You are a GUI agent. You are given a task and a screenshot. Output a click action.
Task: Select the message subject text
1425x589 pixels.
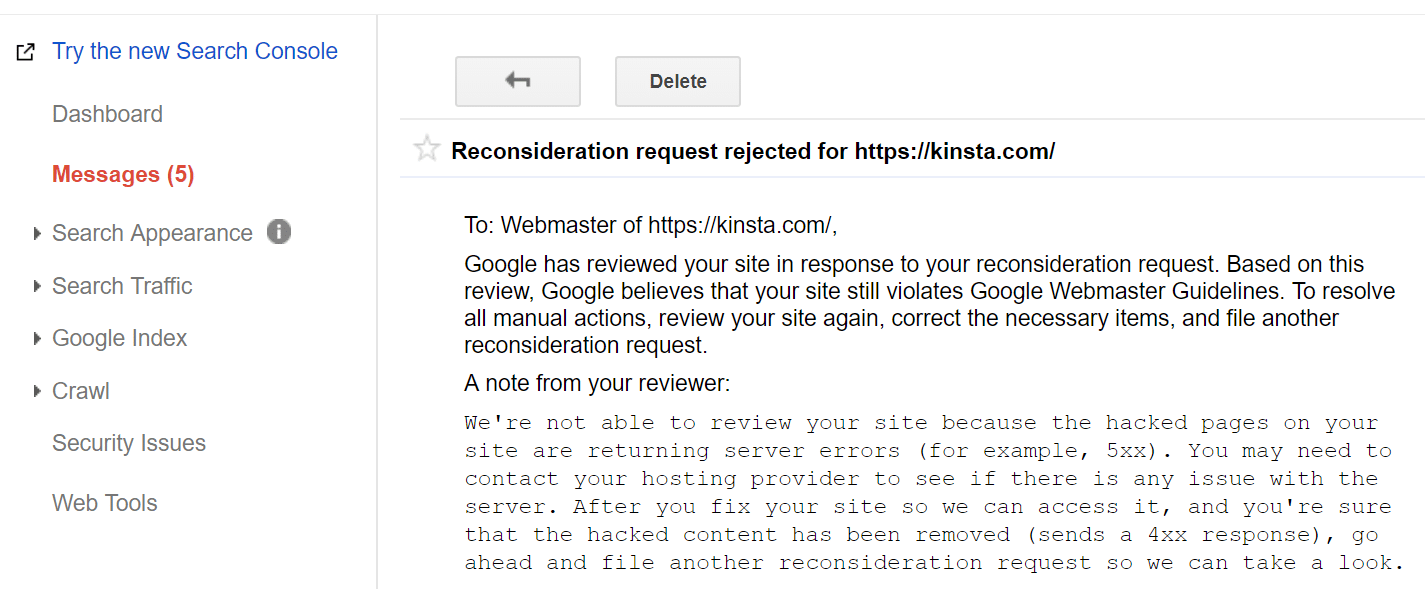753,150
